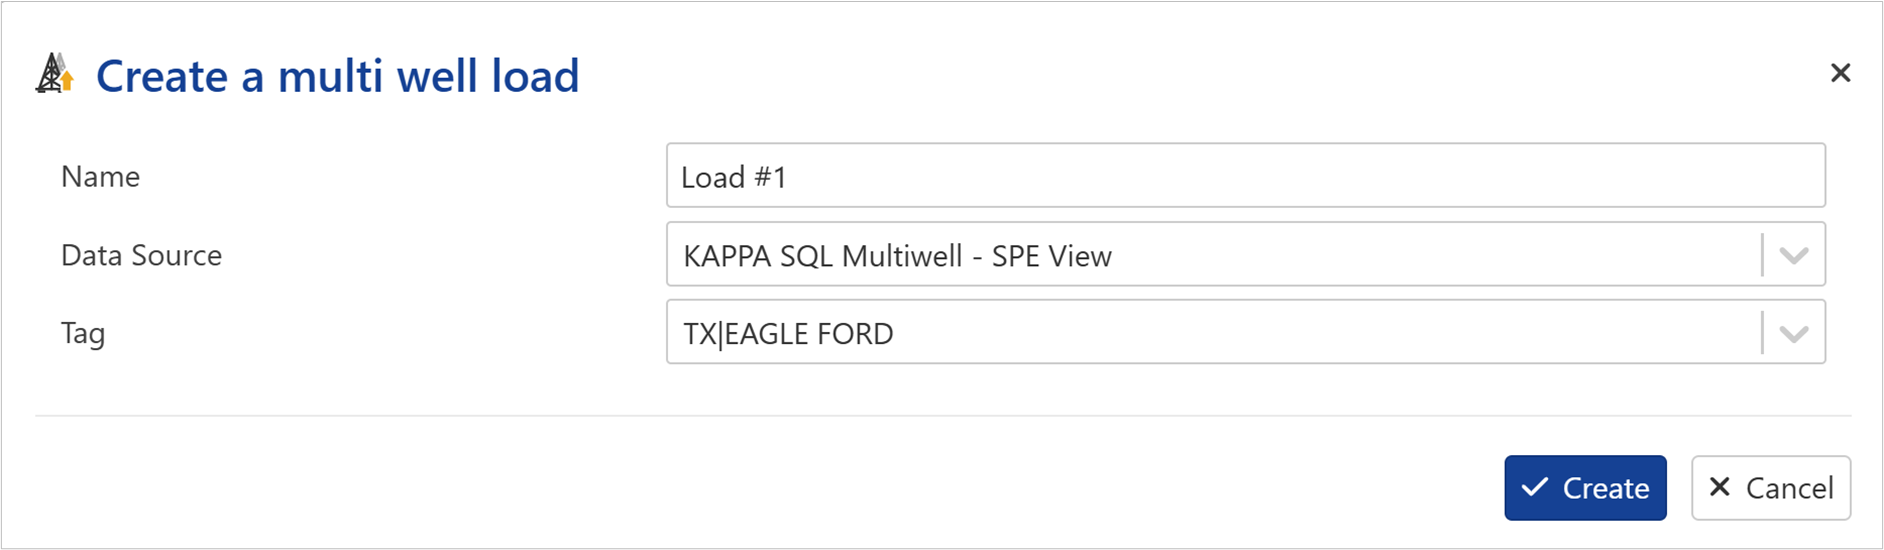Focus the Name input field
This screenshot has width=1884, height=550.
click(x=1245, y=177)
